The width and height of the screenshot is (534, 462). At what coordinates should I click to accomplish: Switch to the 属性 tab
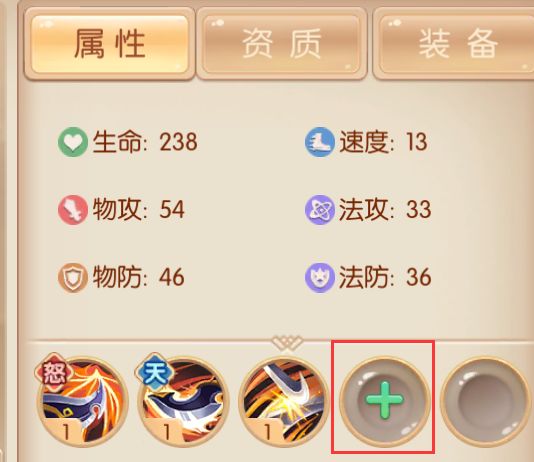[x=110, y=44]
